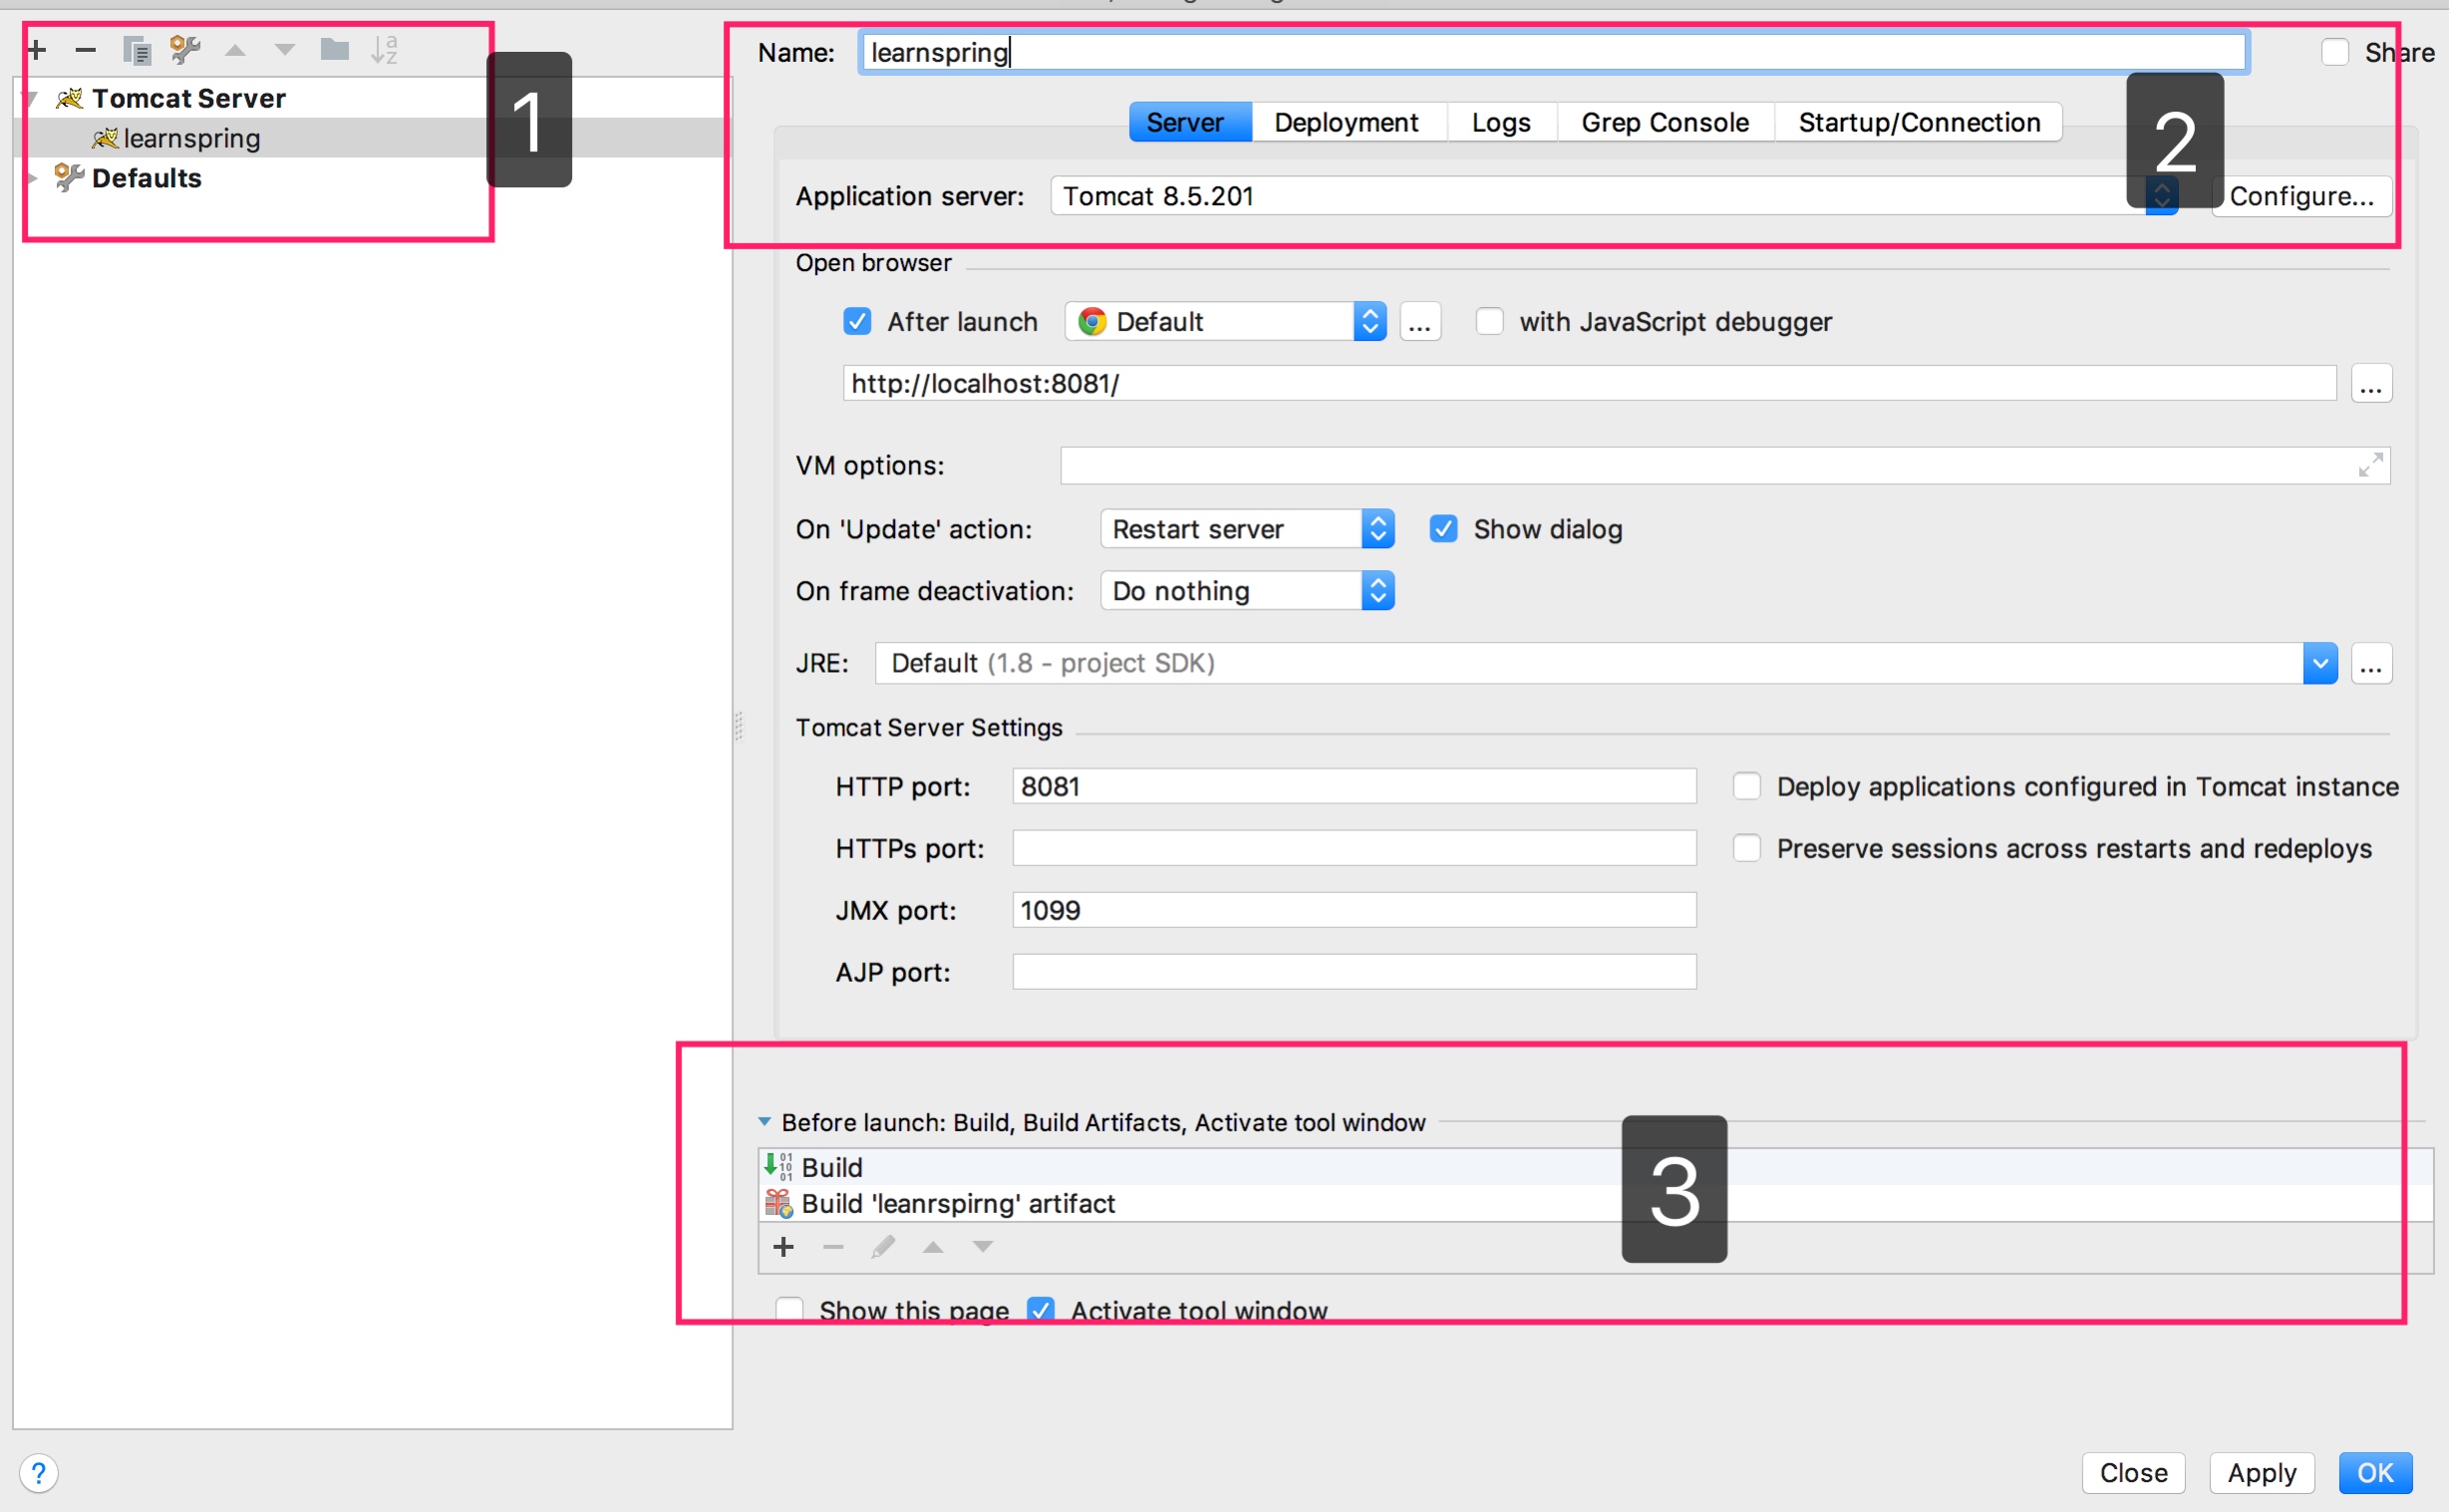This screenshot has width=2450, height=1512.
Task: Open the On 'Update' action dropdown
Action: click(x=1246, y=529)
